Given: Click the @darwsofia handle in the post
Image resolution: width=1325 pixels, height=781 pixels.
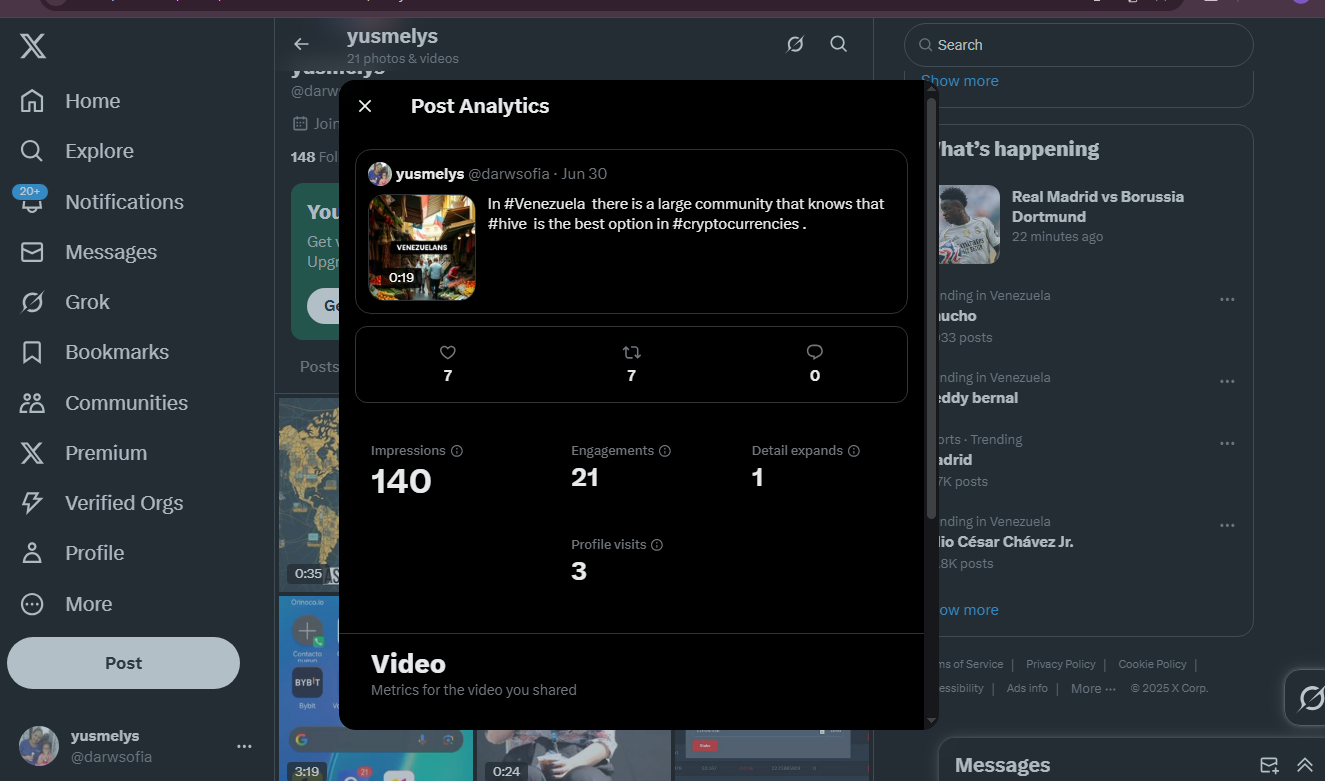Looking at the screenshot, I should pos(509,174).
